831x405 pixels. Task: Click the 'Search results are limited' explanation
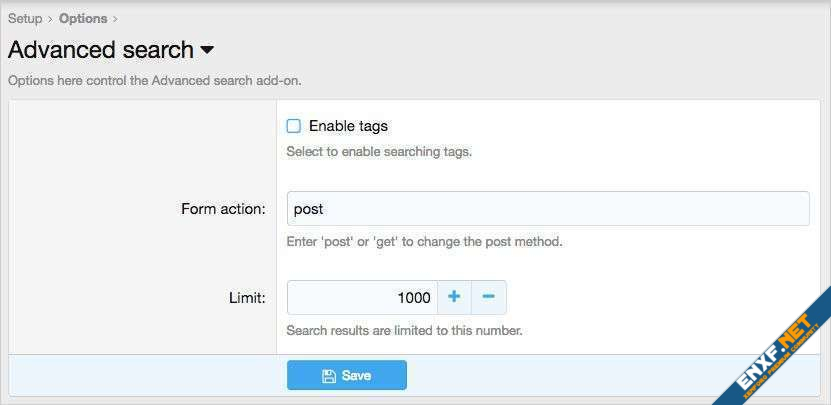(404, 329)
